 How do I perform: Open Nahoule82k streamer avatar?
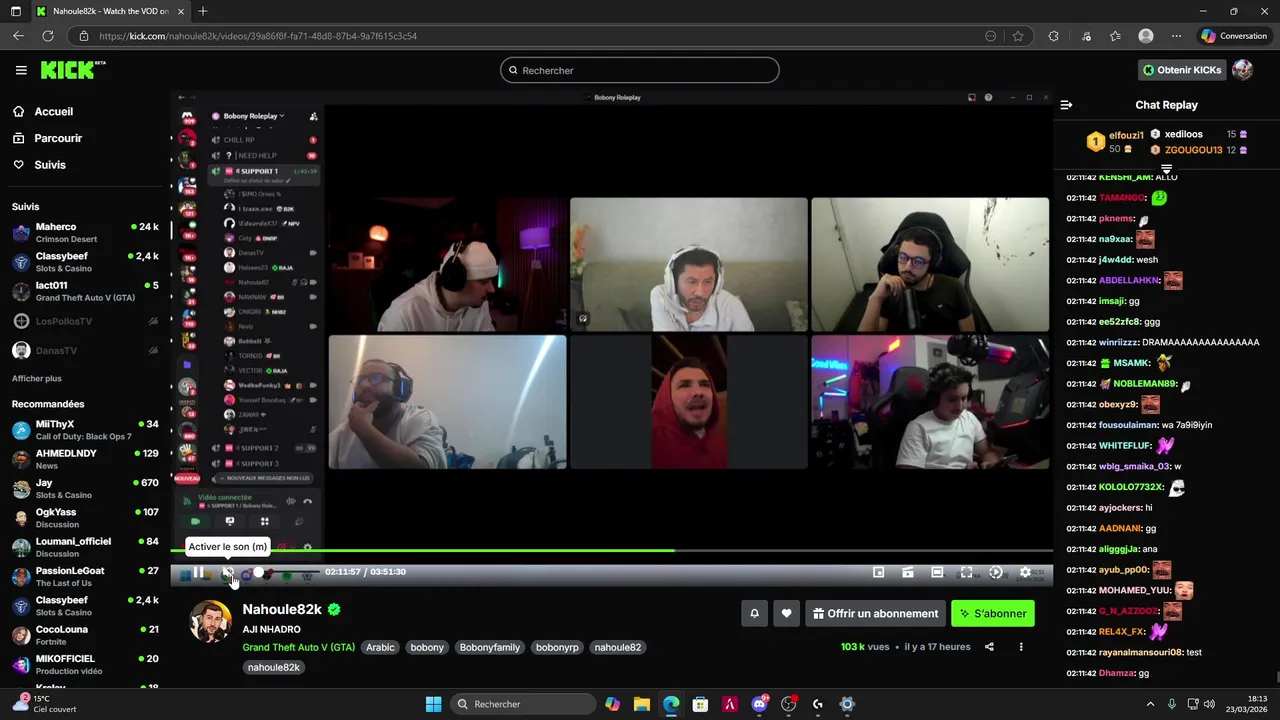(210, 622)
